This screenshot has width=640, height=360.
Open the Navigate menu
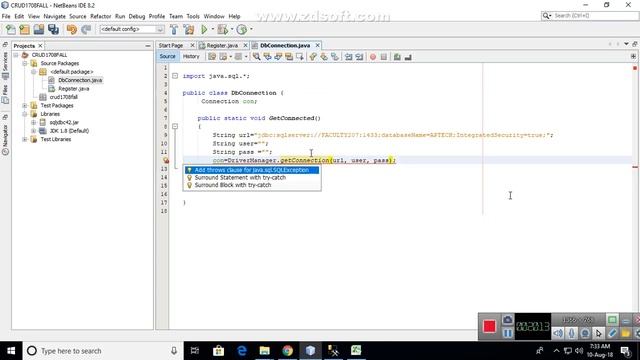pos(54,16)
